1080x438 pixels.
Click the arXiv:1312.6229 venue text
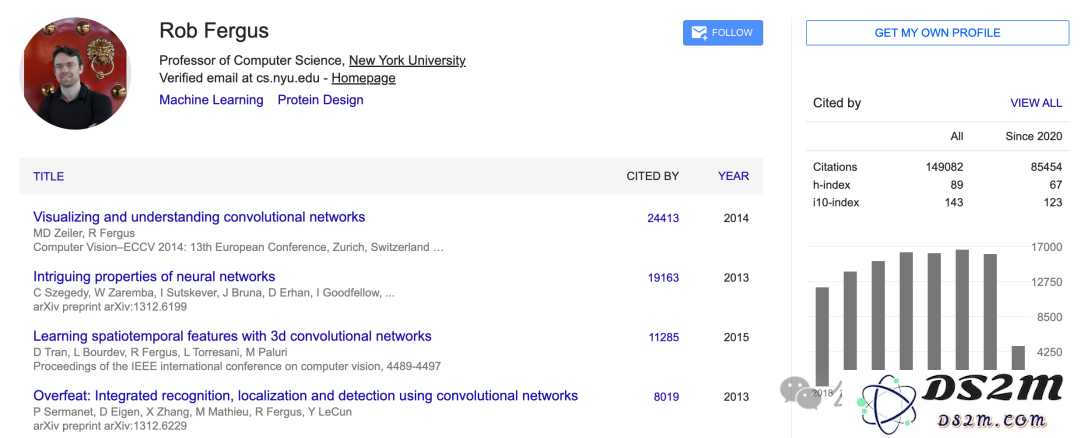(x=110, y=426)
